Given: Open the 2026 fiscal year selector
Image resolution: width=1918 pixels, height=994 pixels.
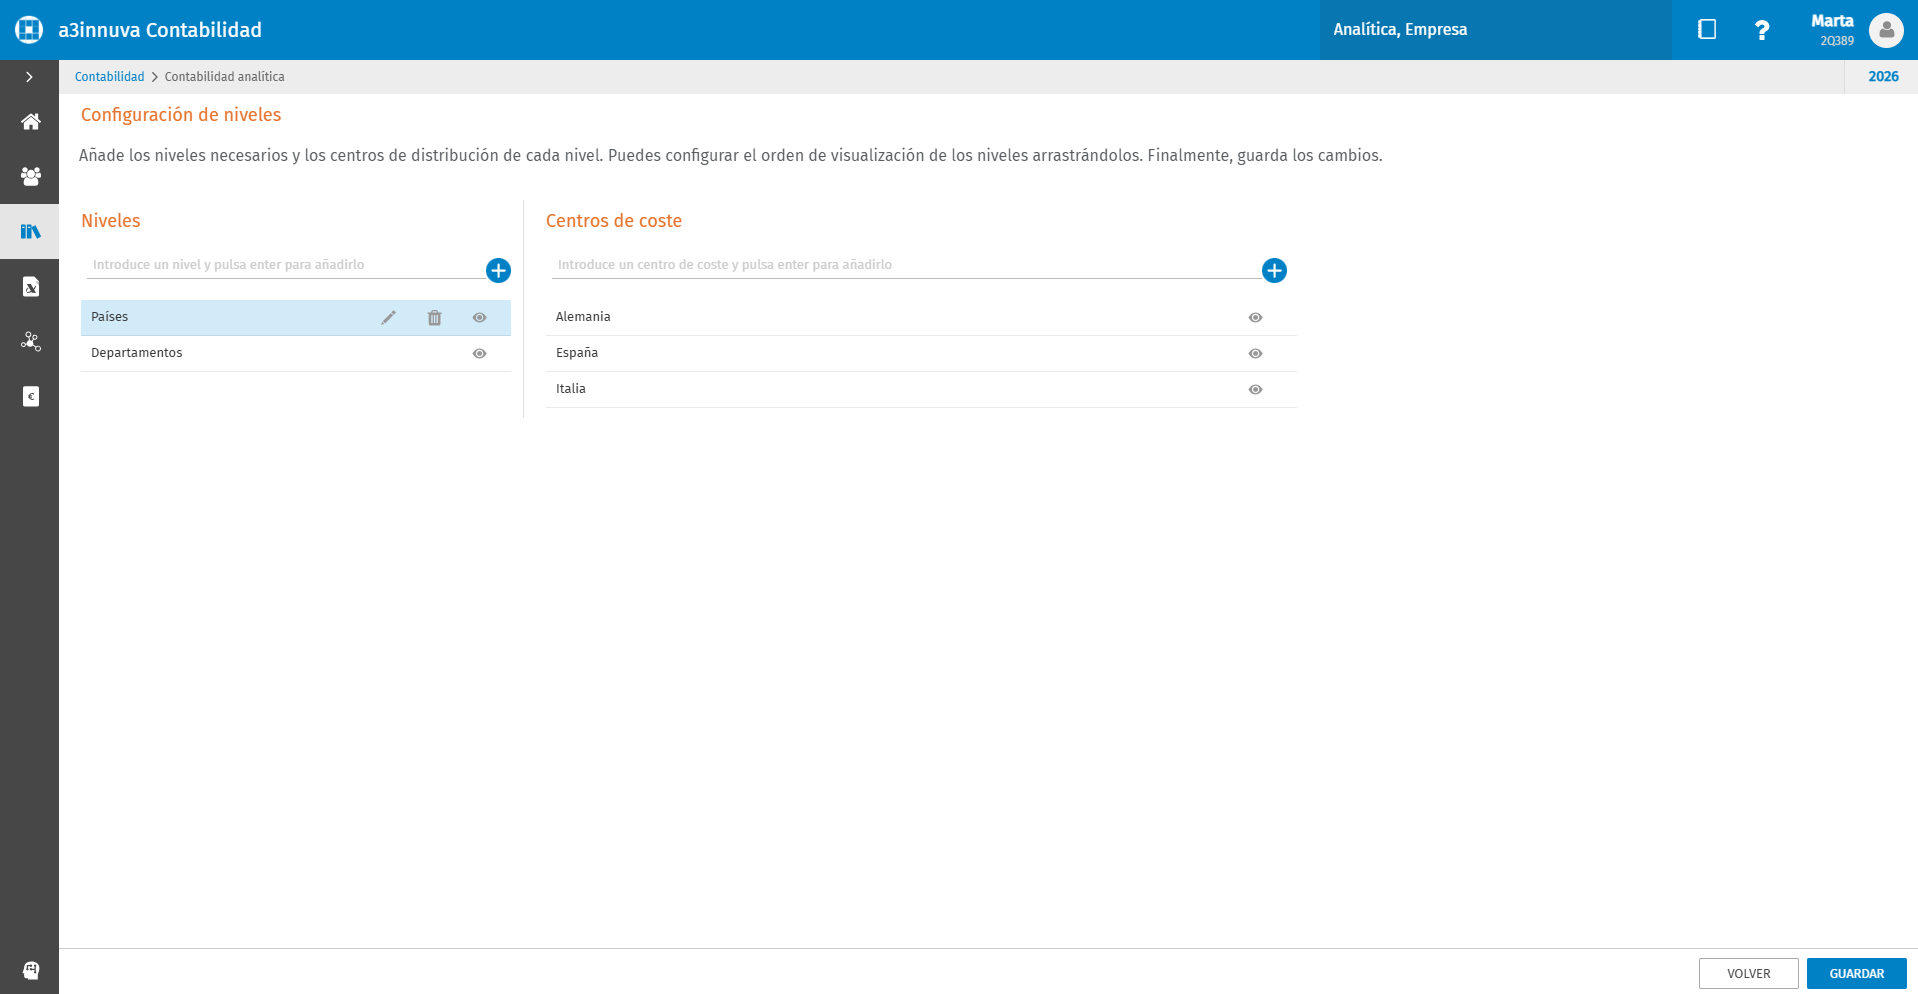Looking at the screenshot, I should 1882,77.
